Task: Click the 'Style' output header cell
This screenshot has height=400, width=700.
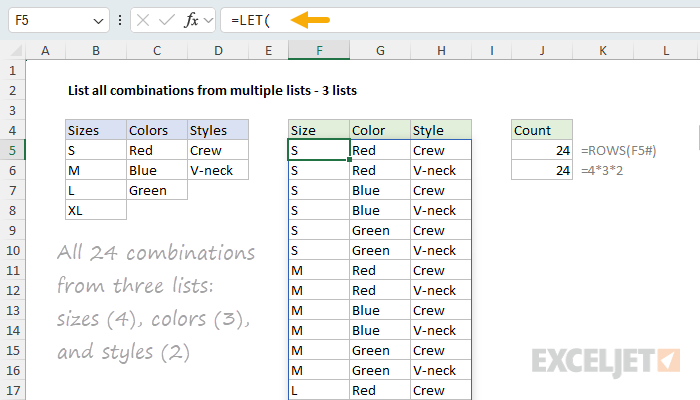Action: [441, 130]
